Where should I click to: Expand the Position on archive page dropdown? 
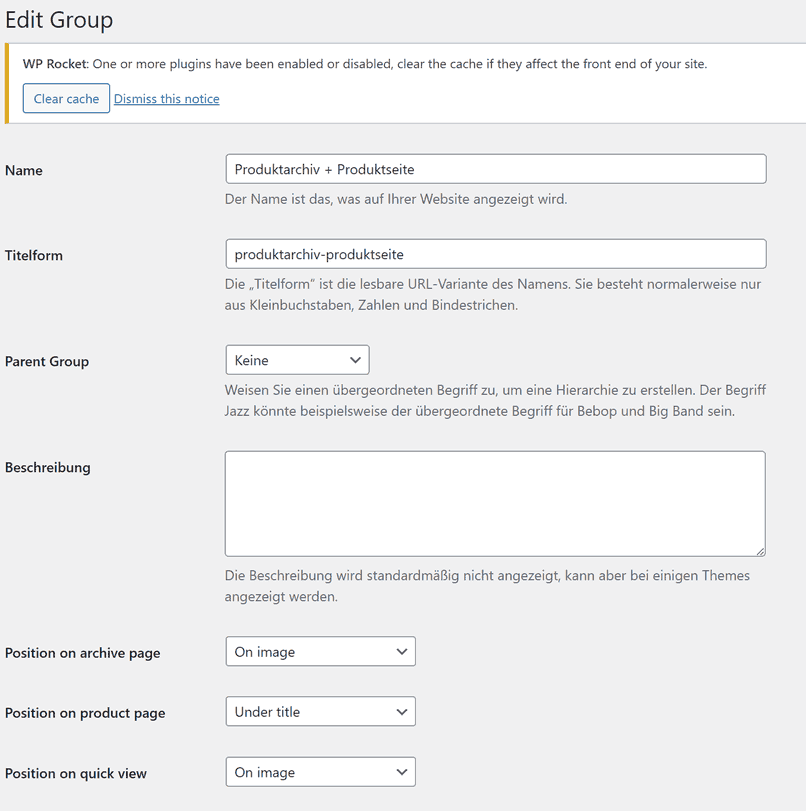click(320, 652)
